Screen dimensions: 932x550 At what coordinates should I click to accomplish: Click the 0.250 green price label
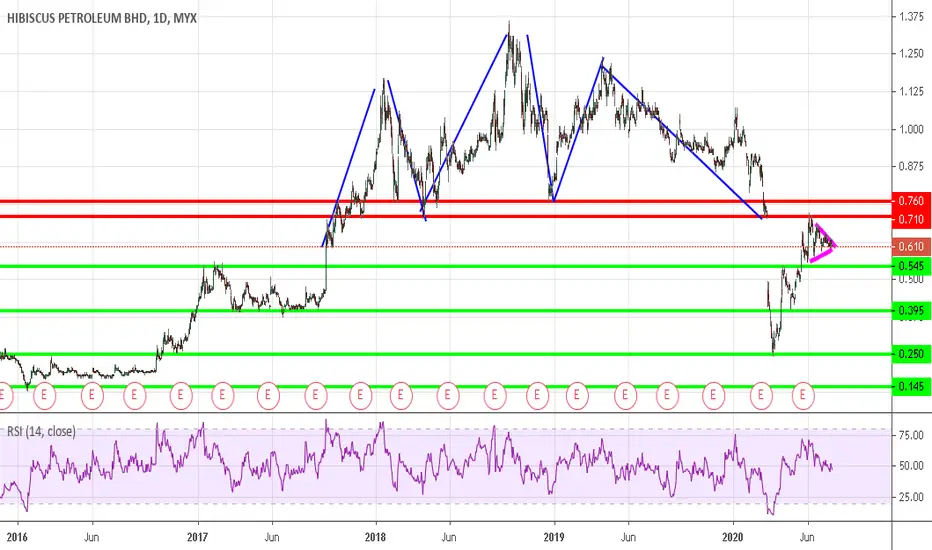point(911,354)
